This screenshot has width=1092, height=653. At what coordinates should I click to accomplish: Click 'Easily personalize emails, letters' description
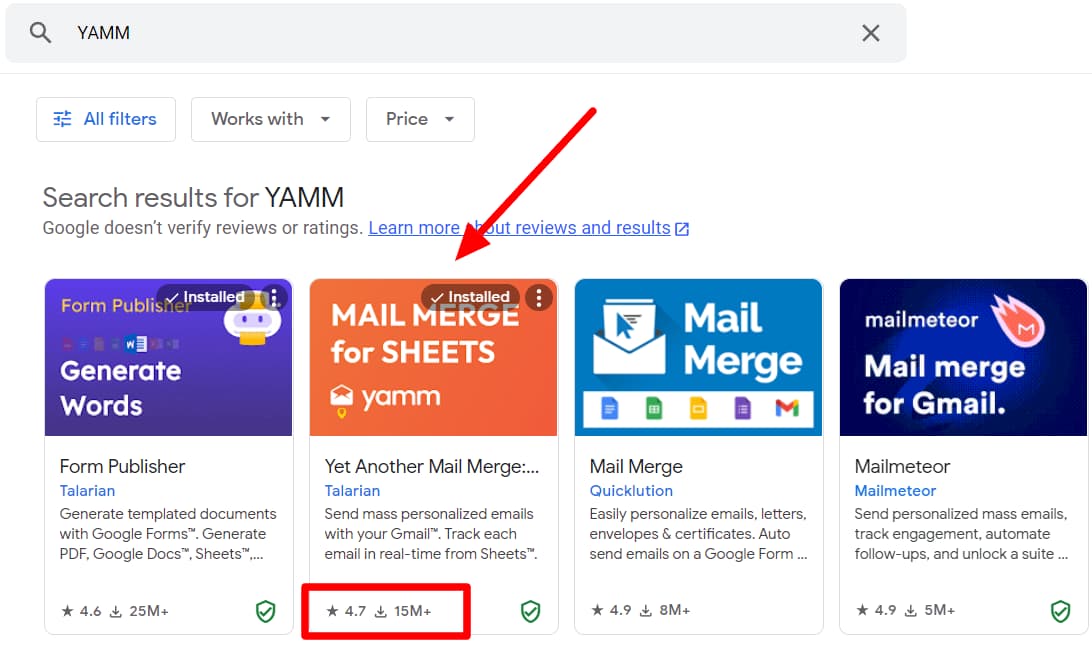(x=698, y=534)
